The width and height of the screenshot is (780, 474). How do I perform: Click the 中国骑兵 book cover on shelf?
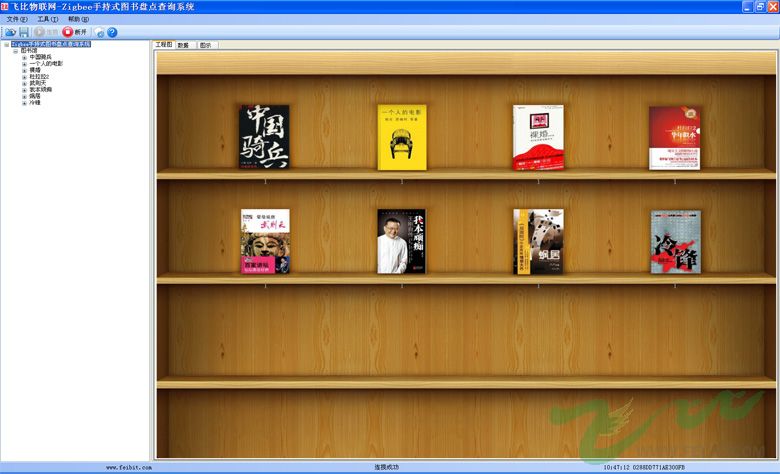tap(264, 137)
